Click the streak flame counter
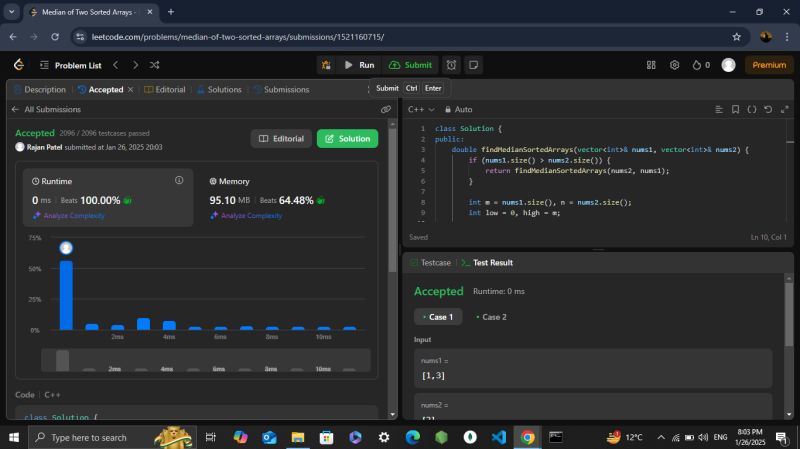Image resolution: width=800 pixels, height=449 pixels. (701, 65)
